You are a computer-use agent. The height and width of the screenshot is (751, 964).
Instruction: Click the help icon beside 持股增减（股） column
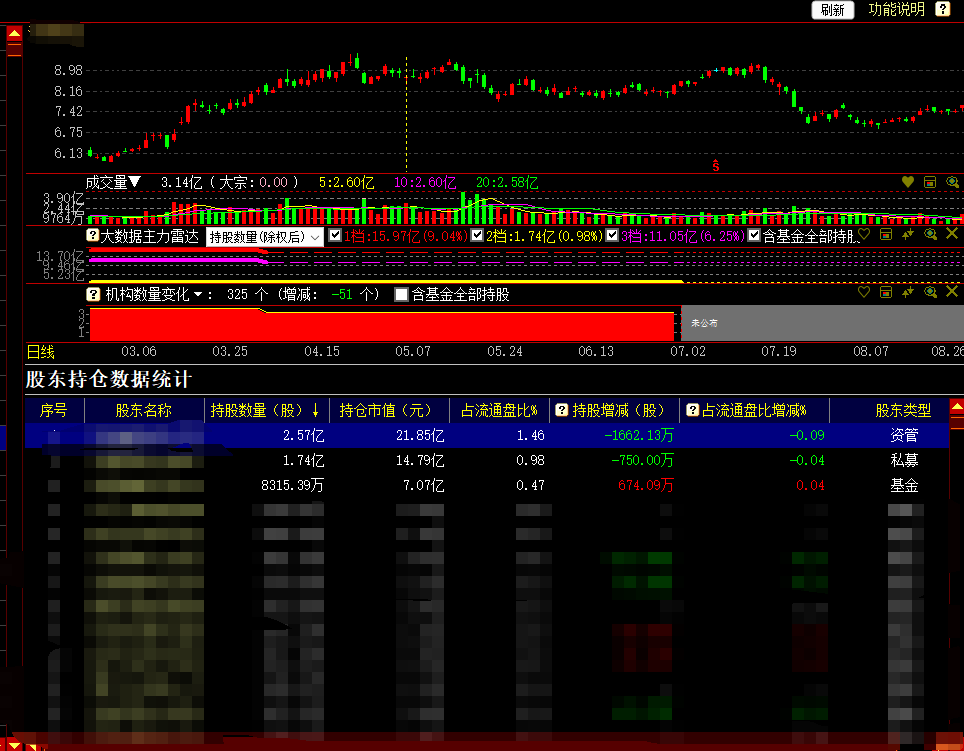(561, 410)
